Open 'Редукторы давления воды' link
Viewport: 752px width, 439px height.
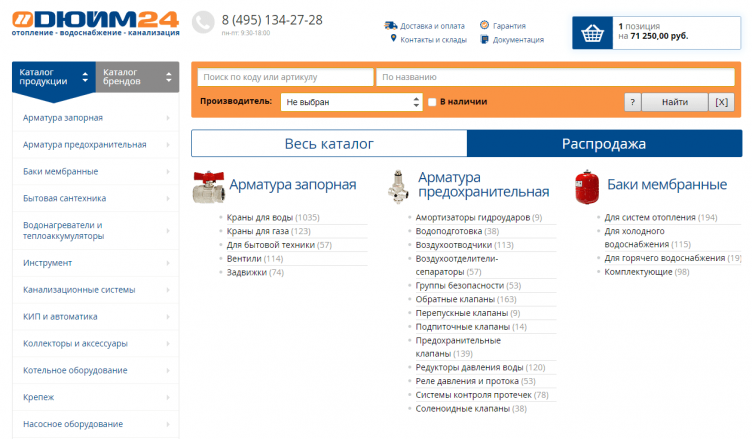point(469,368)
